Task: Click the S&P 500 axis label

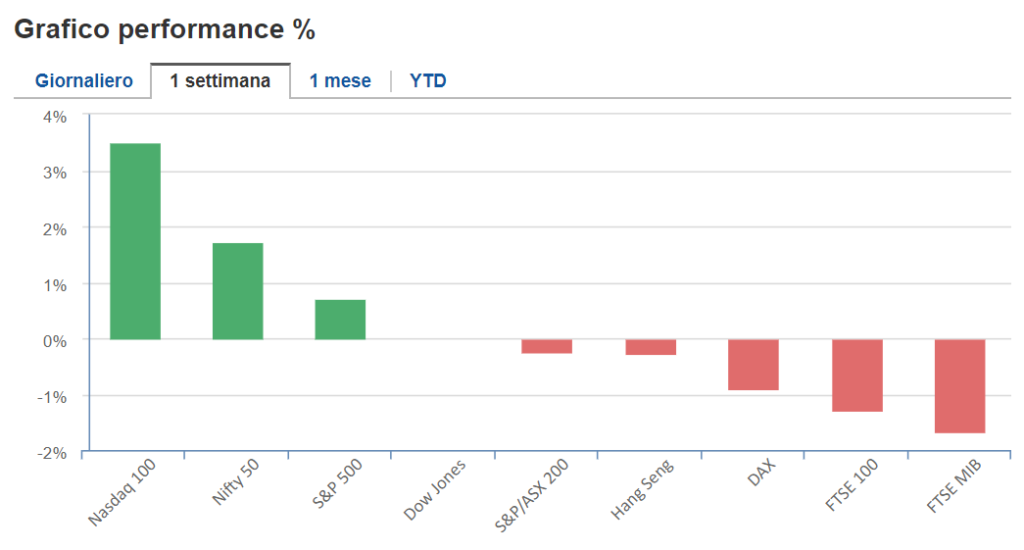Action: [x=337, y=484]
